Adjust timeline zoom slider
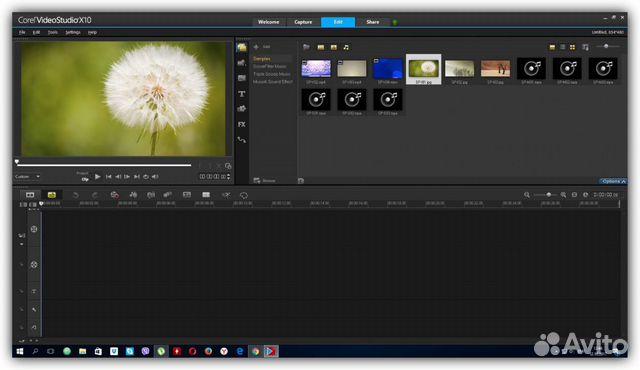This screenshot has height=370, width=640. tap(545, 195)
